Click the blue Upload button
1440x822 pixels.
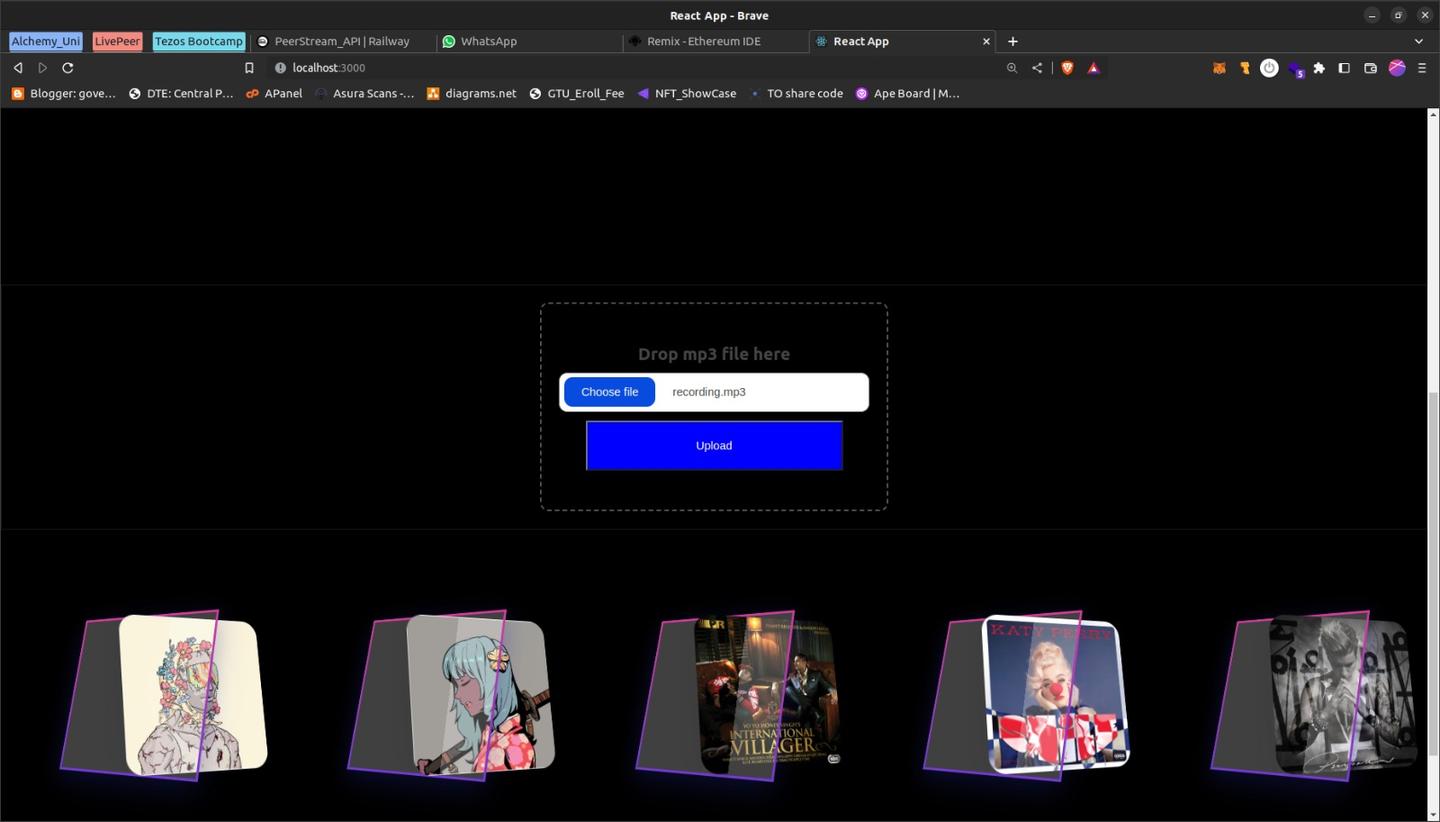point(714,445)
